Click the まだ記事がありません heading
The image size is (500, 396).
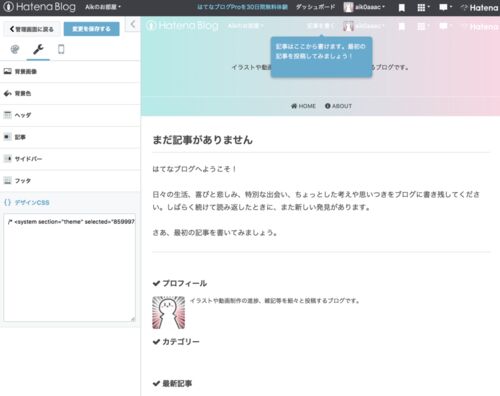[x=202, y=140]
